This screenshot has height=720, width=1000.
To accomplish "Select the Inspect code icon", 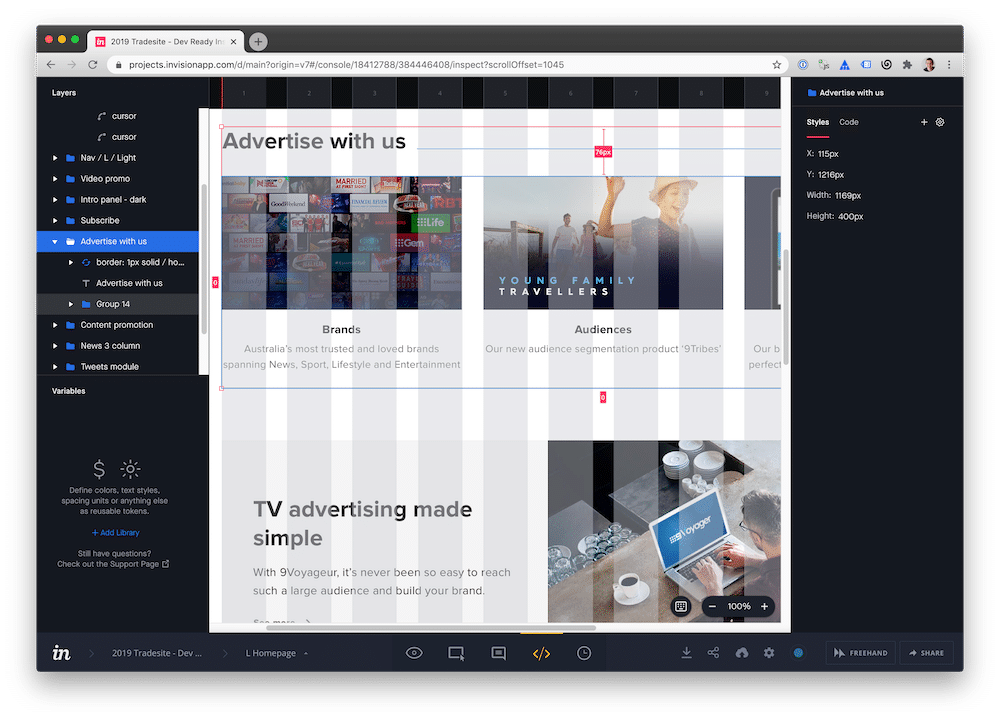I will point(541,653).
